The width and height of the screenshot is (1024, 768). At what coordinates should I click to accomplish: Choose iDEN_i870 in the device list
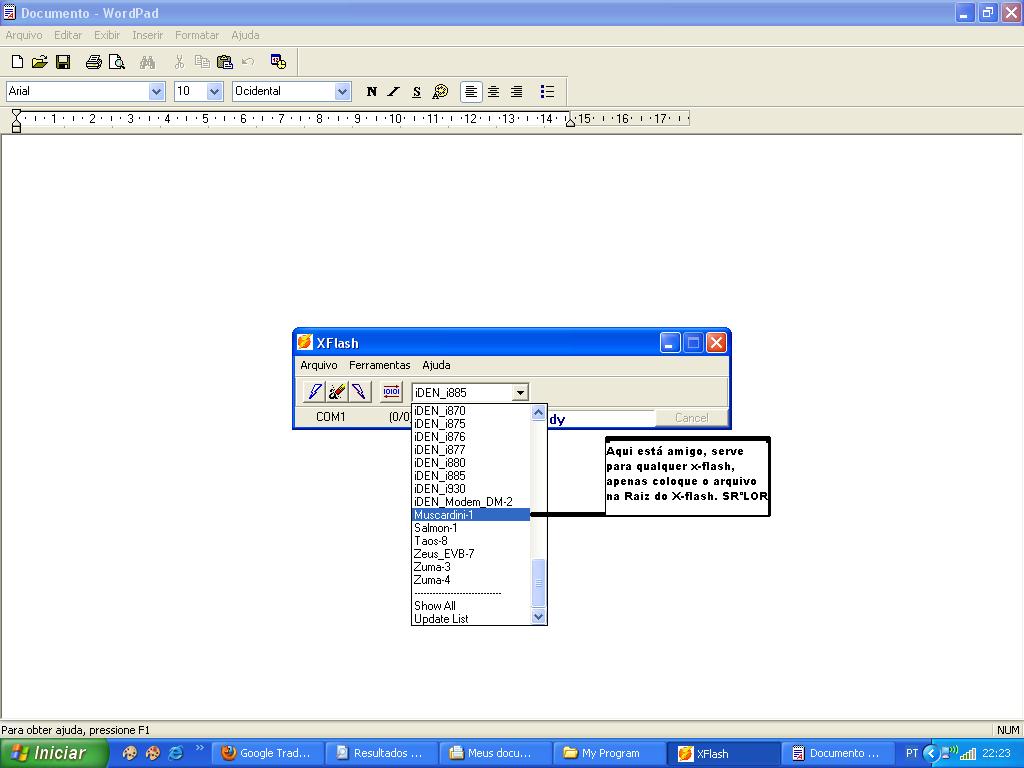(x=471, y=411)
